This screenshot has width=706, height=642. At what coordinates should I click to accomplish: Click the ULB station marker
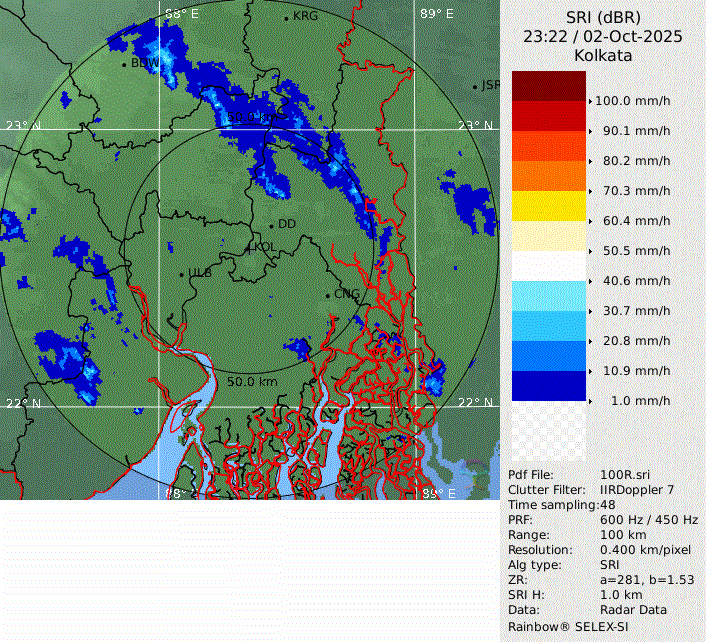(183, 273)
